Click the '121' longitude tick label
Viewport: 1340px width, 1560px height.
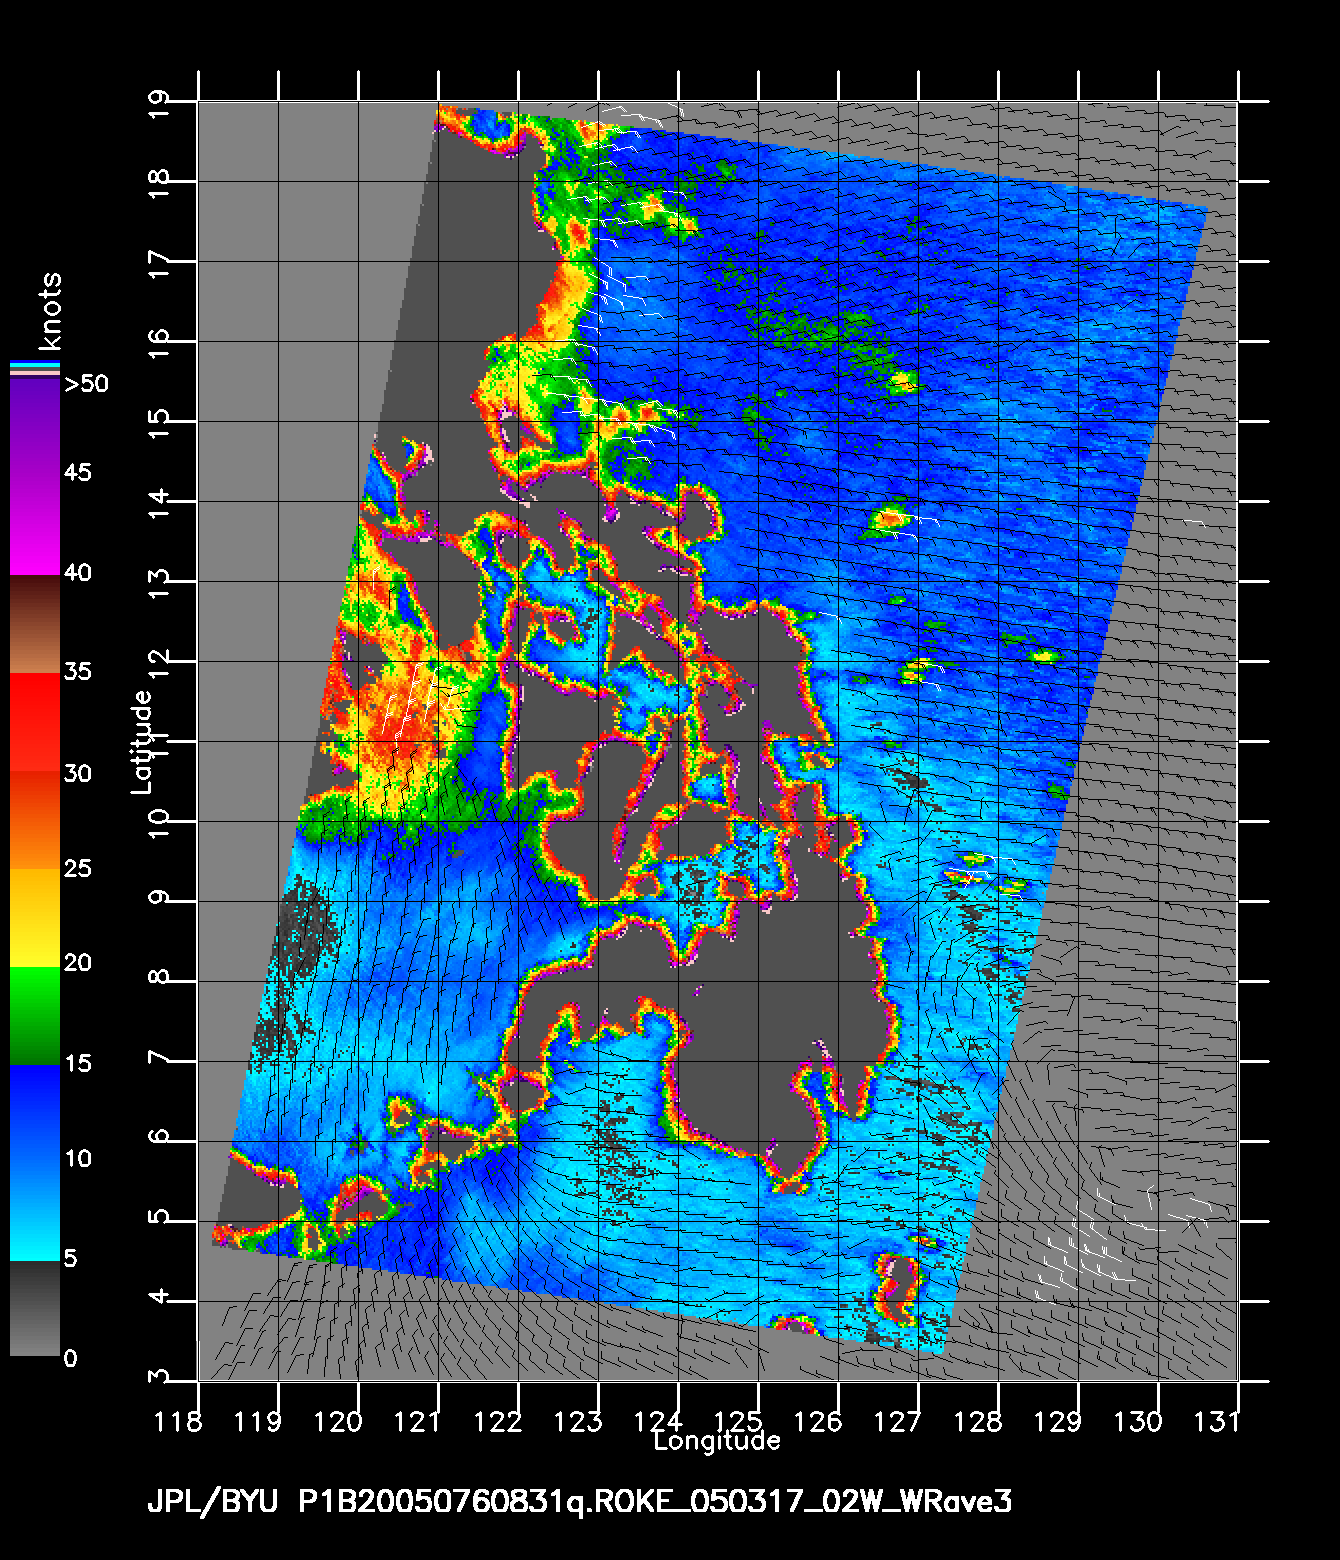pos(418,1421)
